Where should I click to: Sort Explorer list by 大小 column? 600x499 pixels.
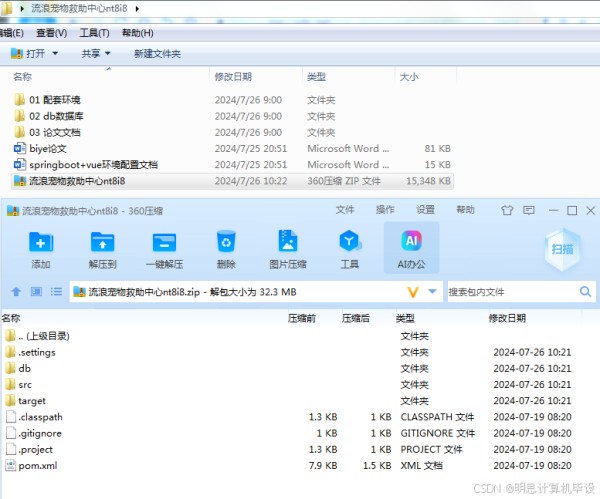[x=409, y=77]
